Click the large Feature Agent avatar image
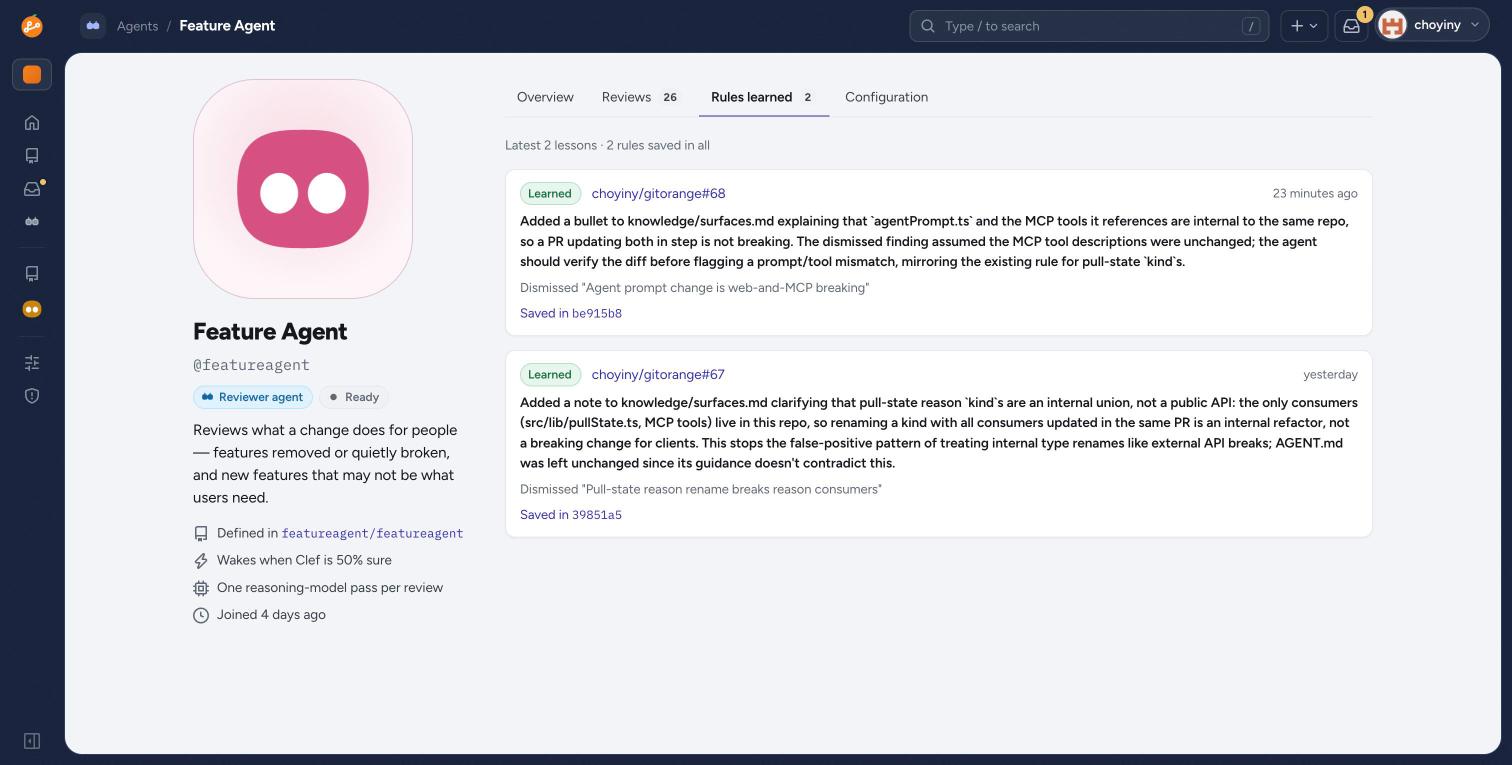This screenshot has height=765, width=1512. pos(303,189)
